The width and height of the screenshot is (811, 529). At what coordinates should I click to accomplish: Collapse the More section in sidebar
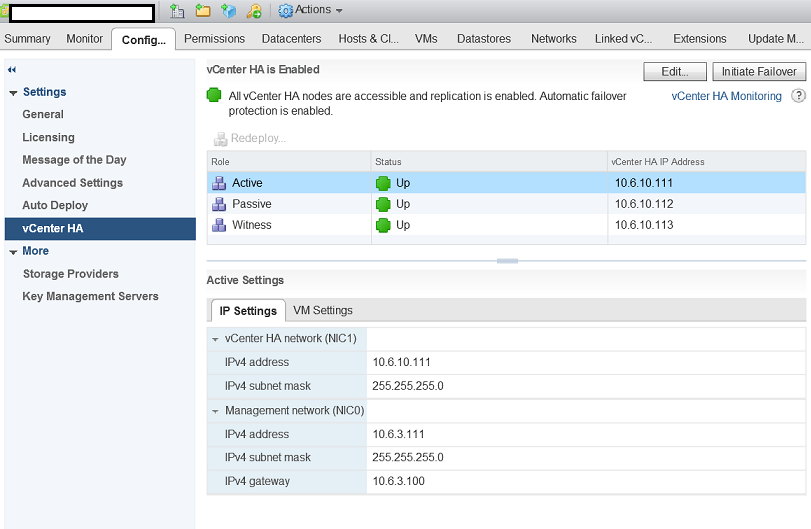pos(13,252)
